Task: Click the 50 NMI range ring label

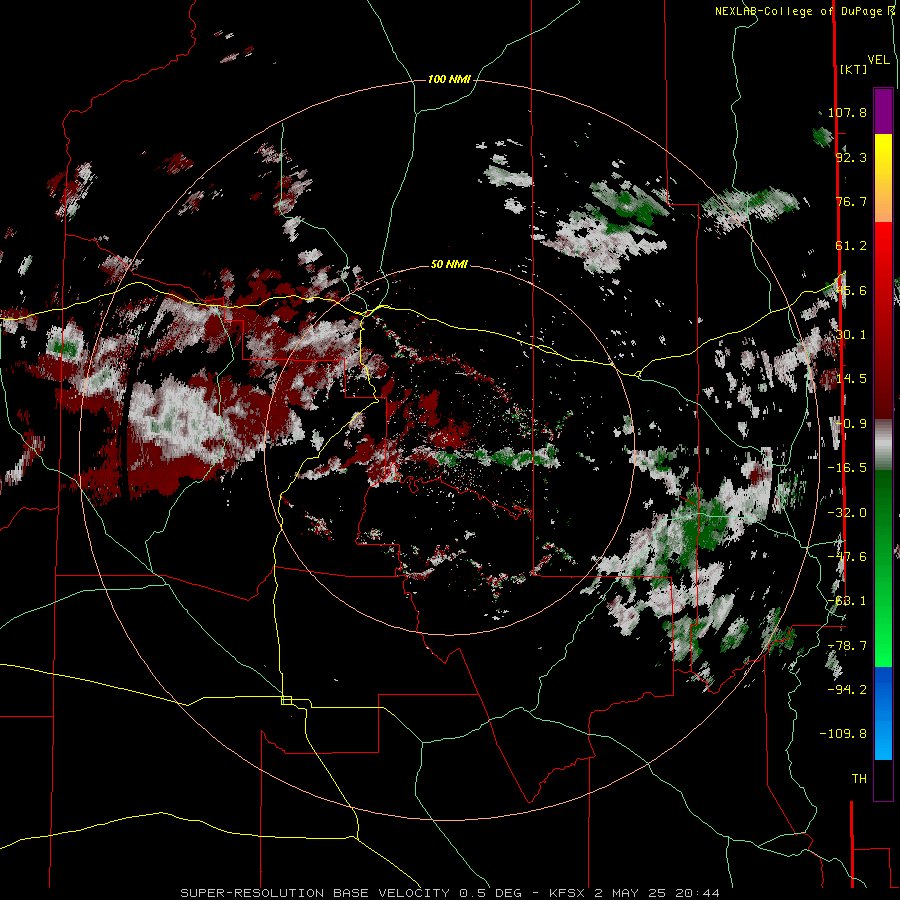Action: point(449,264)
